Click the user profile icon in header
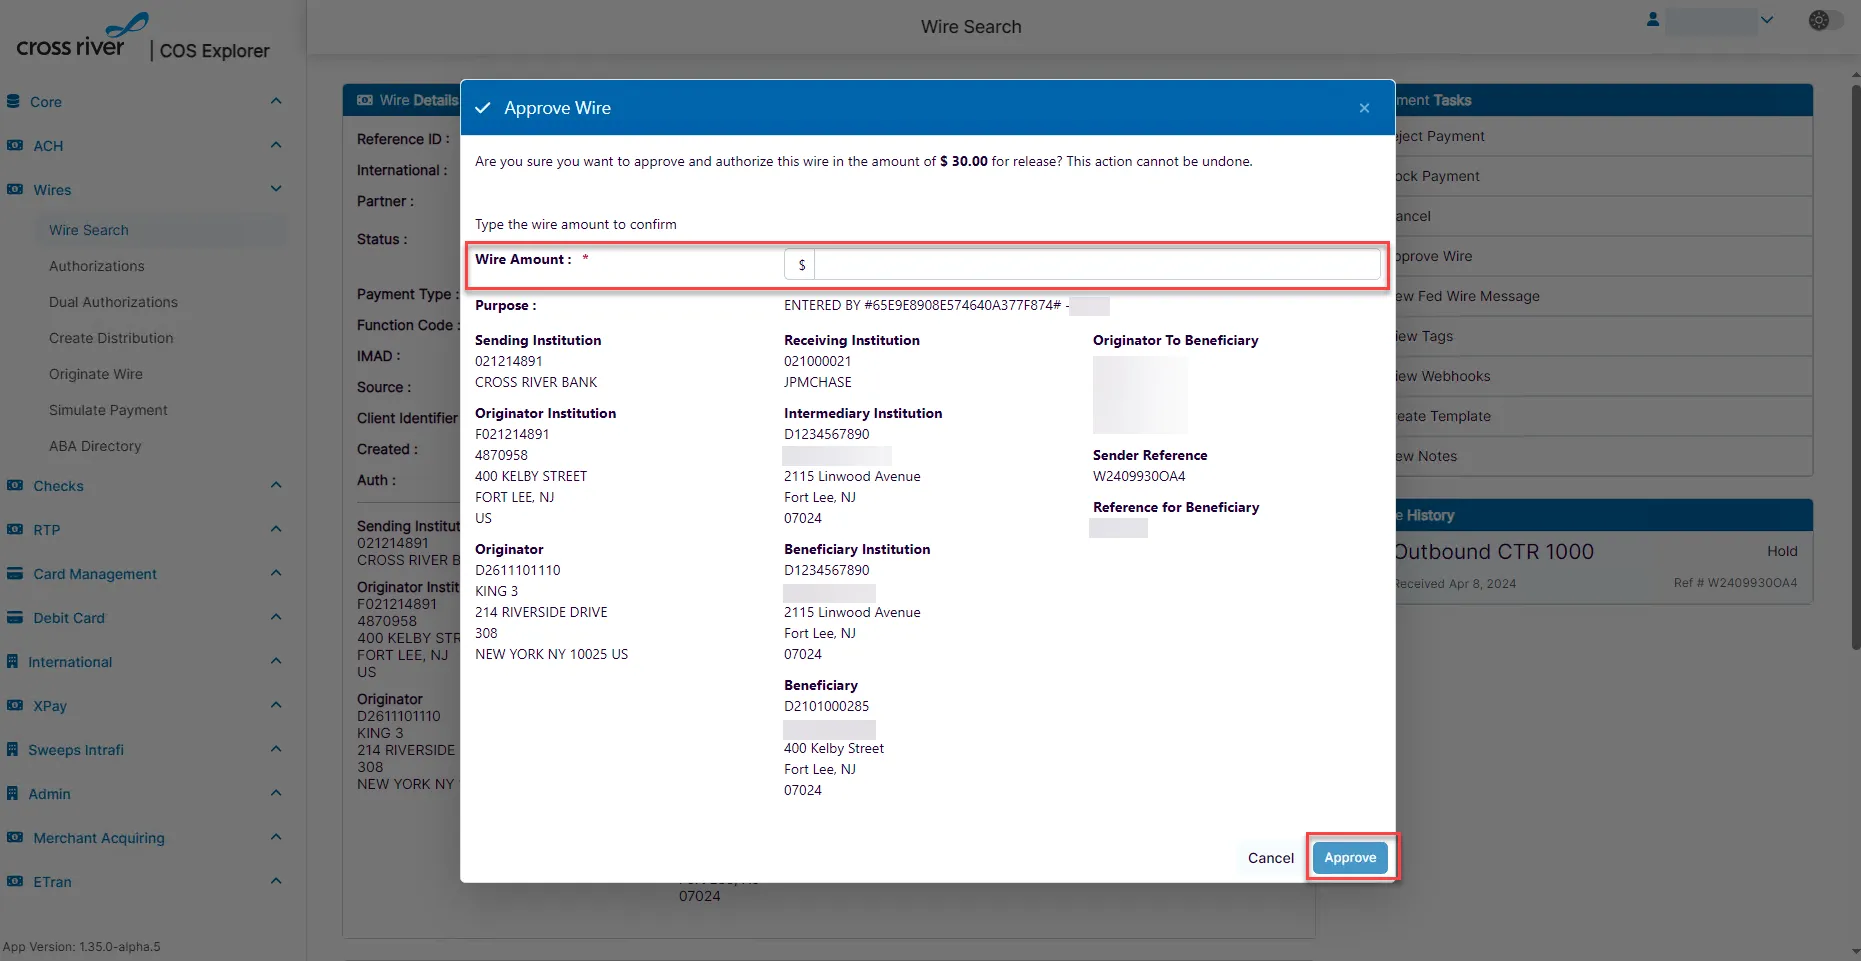Screen dimensions: 1861x961 tap(1653, 19)
